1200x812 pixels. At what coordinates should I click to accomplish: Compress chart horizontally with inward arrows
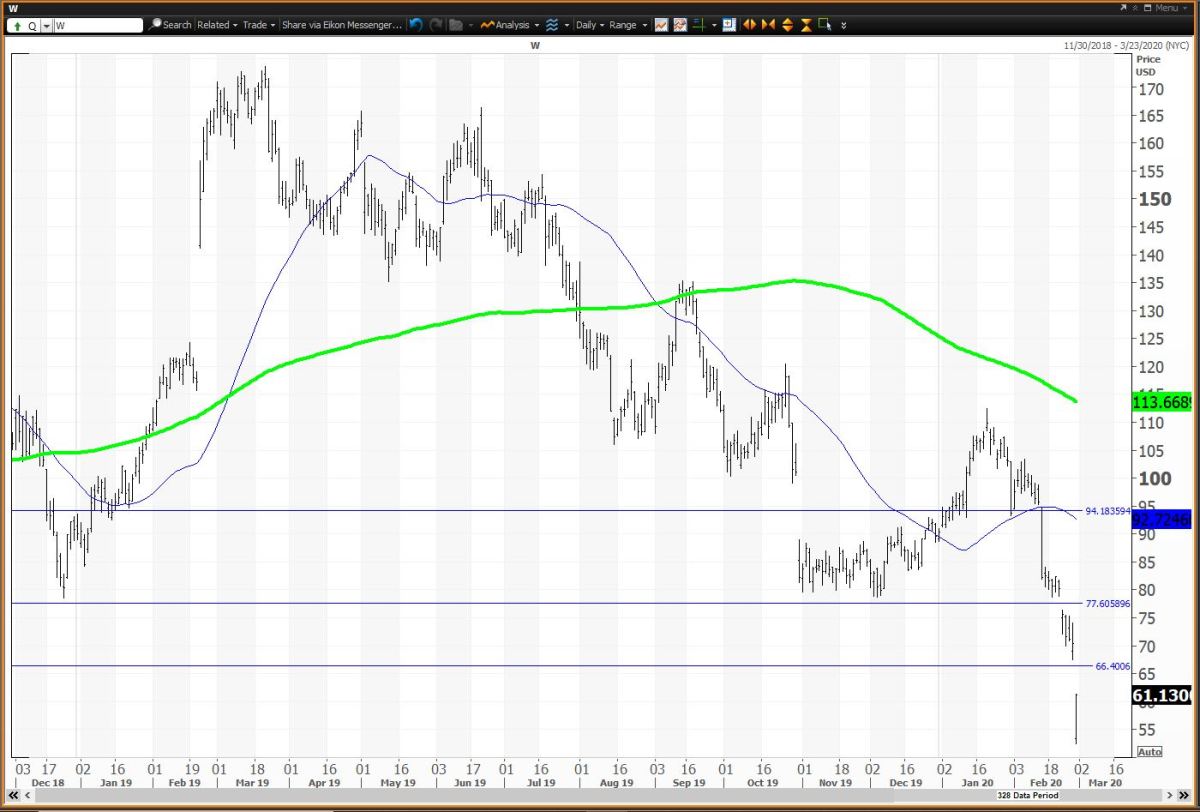click(x=768, y=25)
